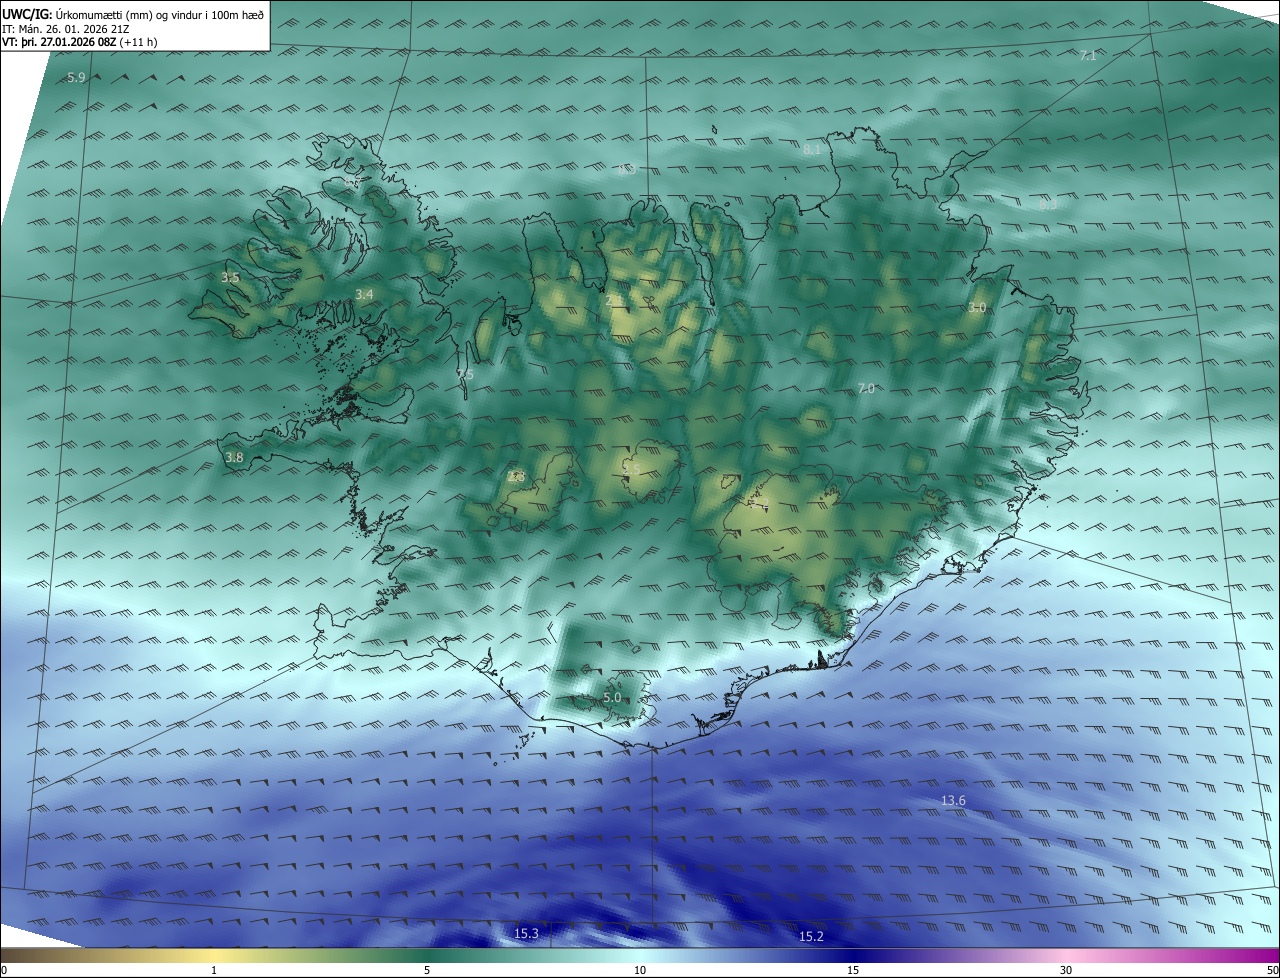Click the 3.8 value label on the map

[234, 457]
